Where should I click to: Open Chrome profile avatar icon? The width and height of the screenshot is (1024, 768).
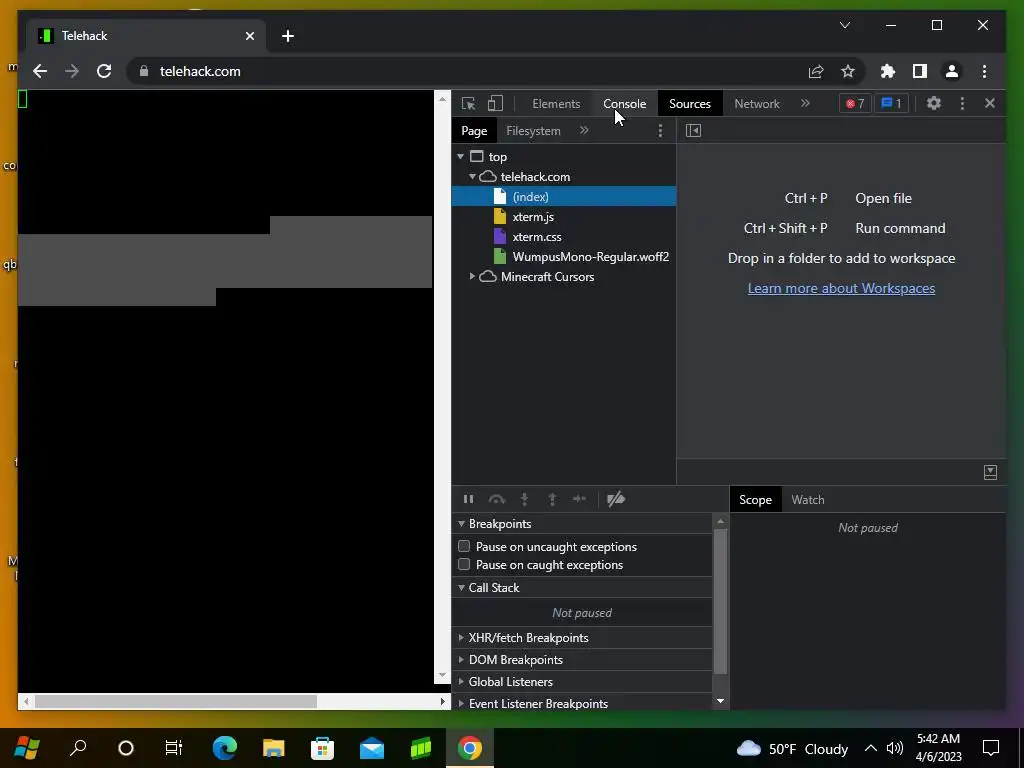[952, 71]
